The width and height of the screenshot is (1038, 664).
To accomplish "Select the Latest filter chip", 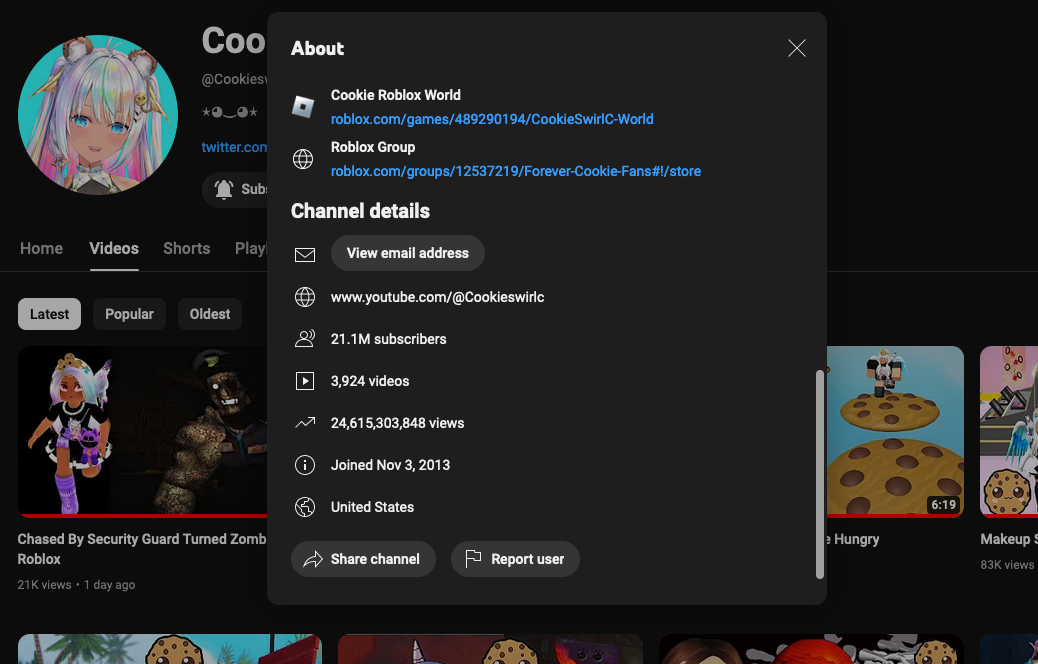I will [x=50, y=314].
